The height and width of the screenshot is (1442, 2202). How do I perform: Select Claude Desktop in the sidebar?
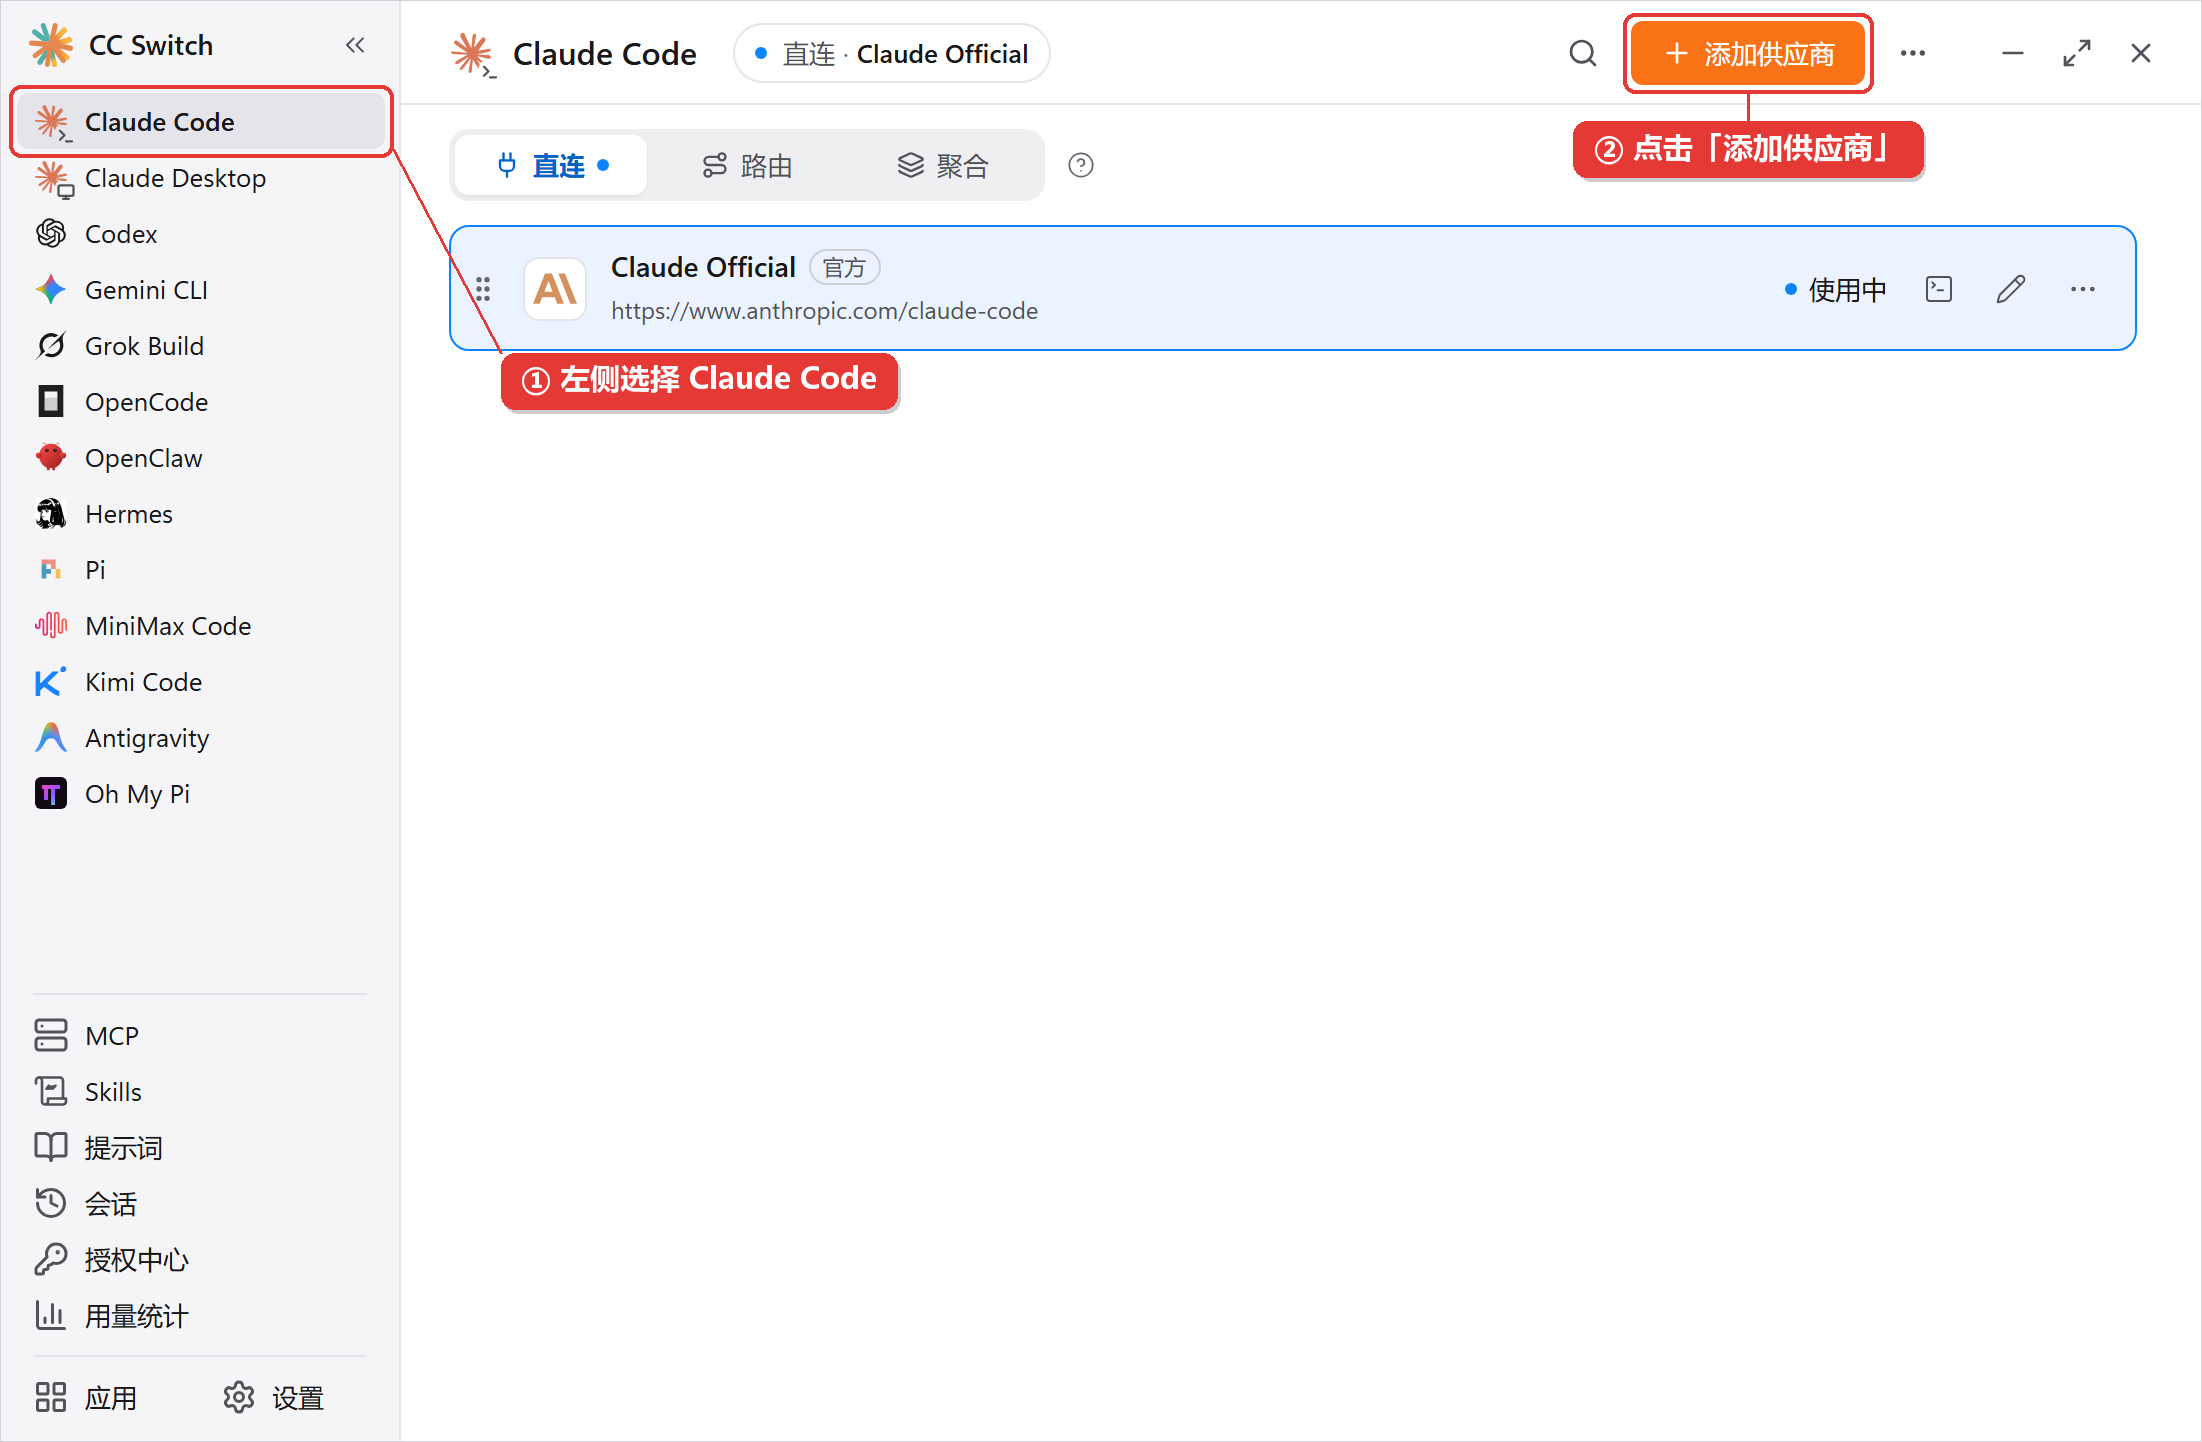(201, 178)
